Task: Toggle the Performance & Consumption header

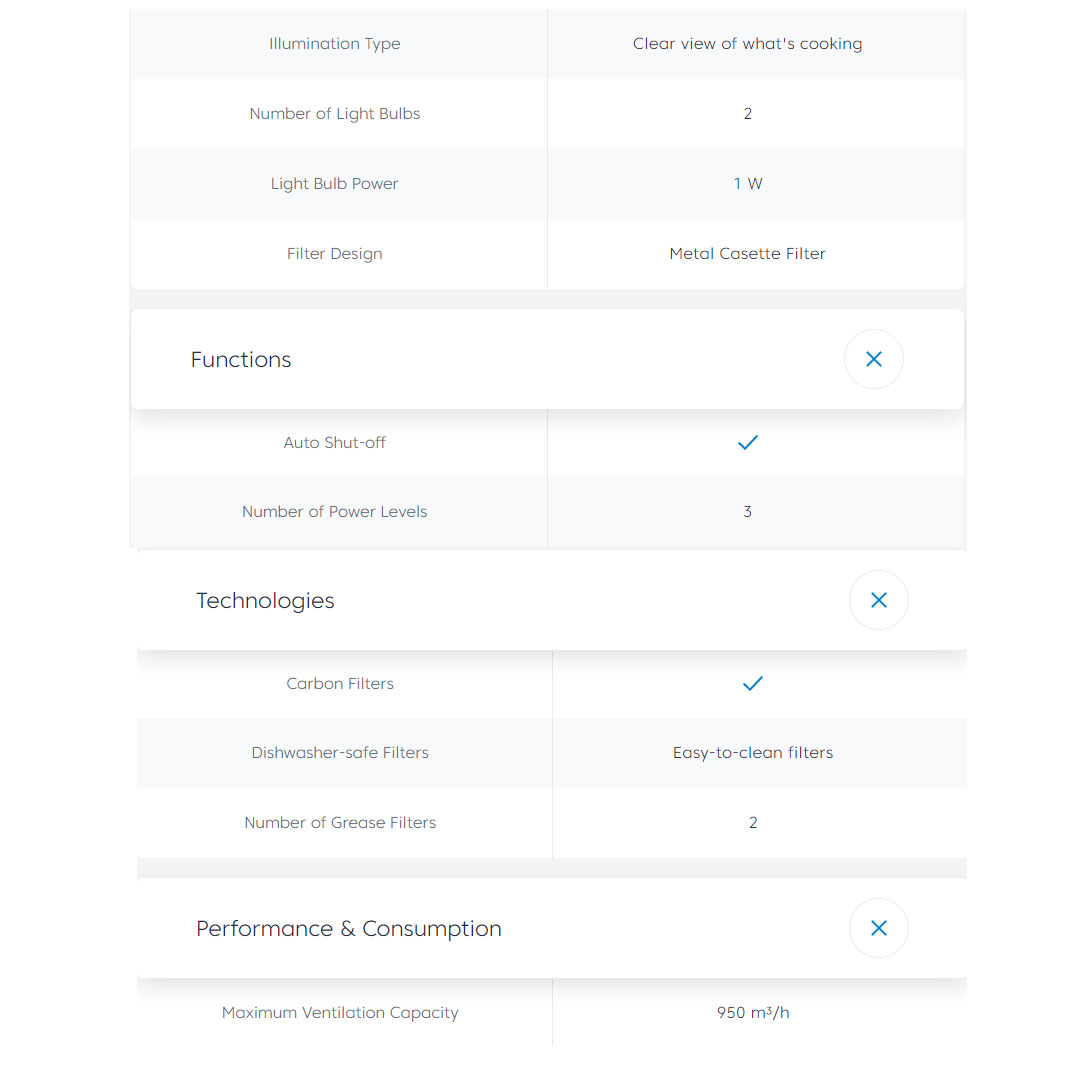Action: point(348,929)
